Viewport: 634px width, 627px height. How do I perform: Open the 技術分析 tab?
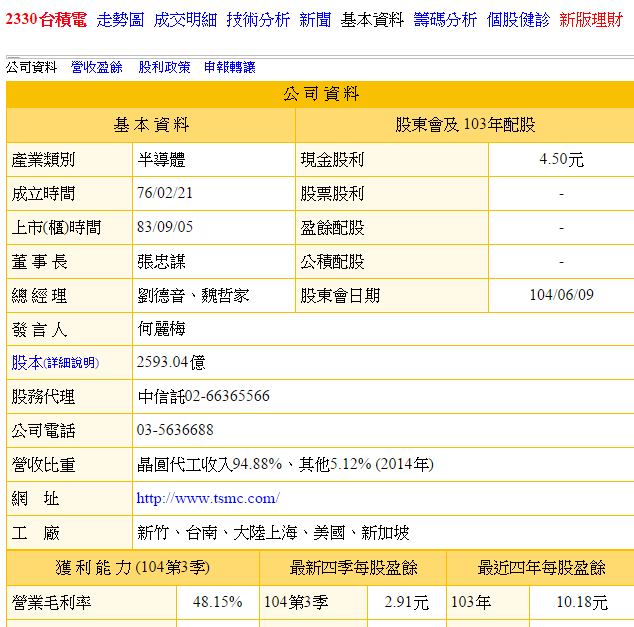tap(258, 19)
